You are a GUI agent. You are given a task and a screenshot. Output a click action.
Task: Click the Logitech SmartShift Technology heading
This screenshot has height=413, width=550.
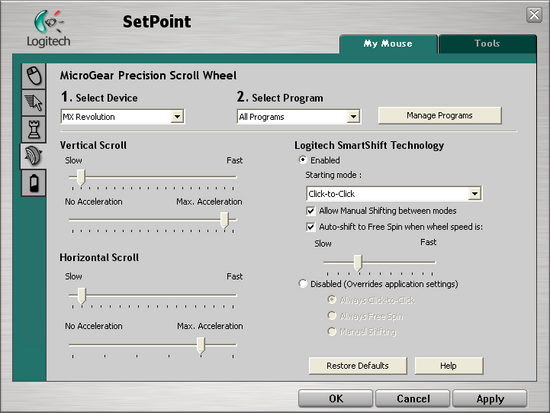click(x=369, y=145)
